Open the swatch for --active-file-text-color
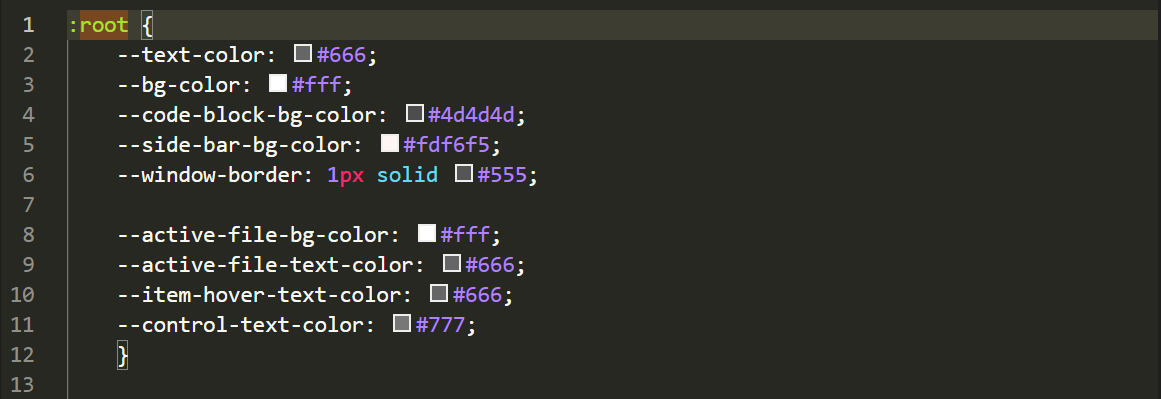 (452, 263)
